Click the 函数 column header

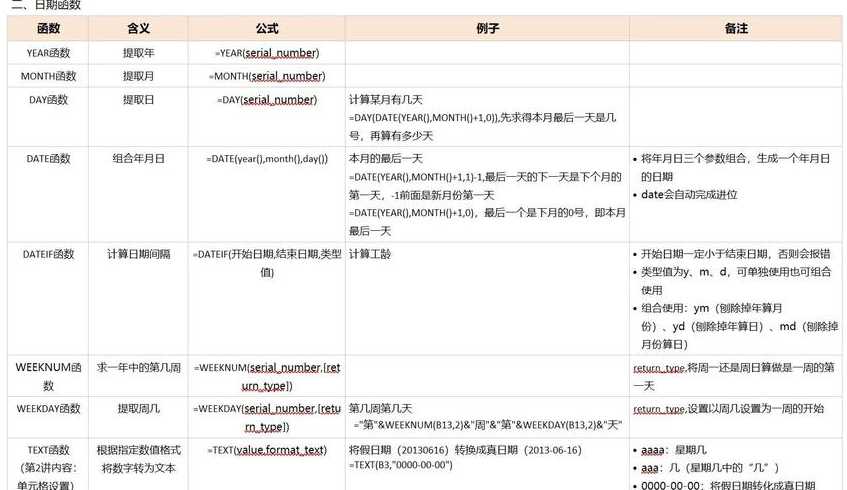[48, 29]
